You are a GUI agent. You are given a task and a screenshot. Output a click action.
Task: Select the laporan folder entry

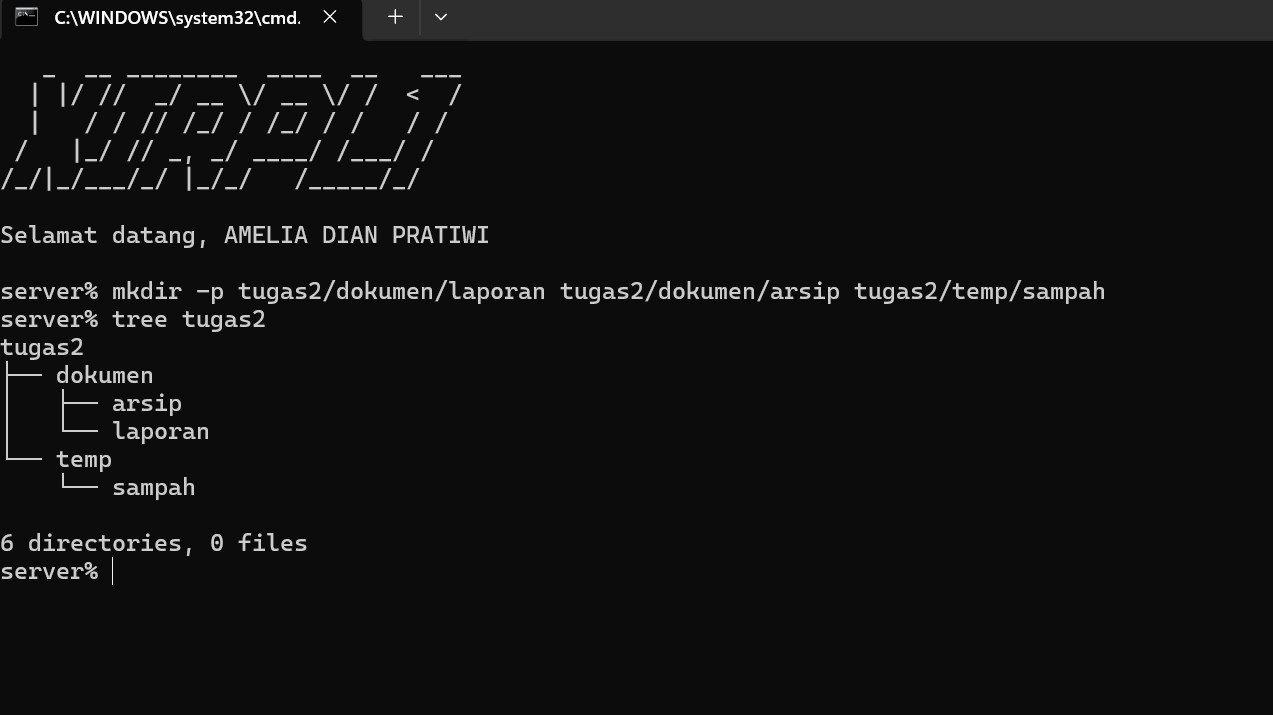coord(161,432)
